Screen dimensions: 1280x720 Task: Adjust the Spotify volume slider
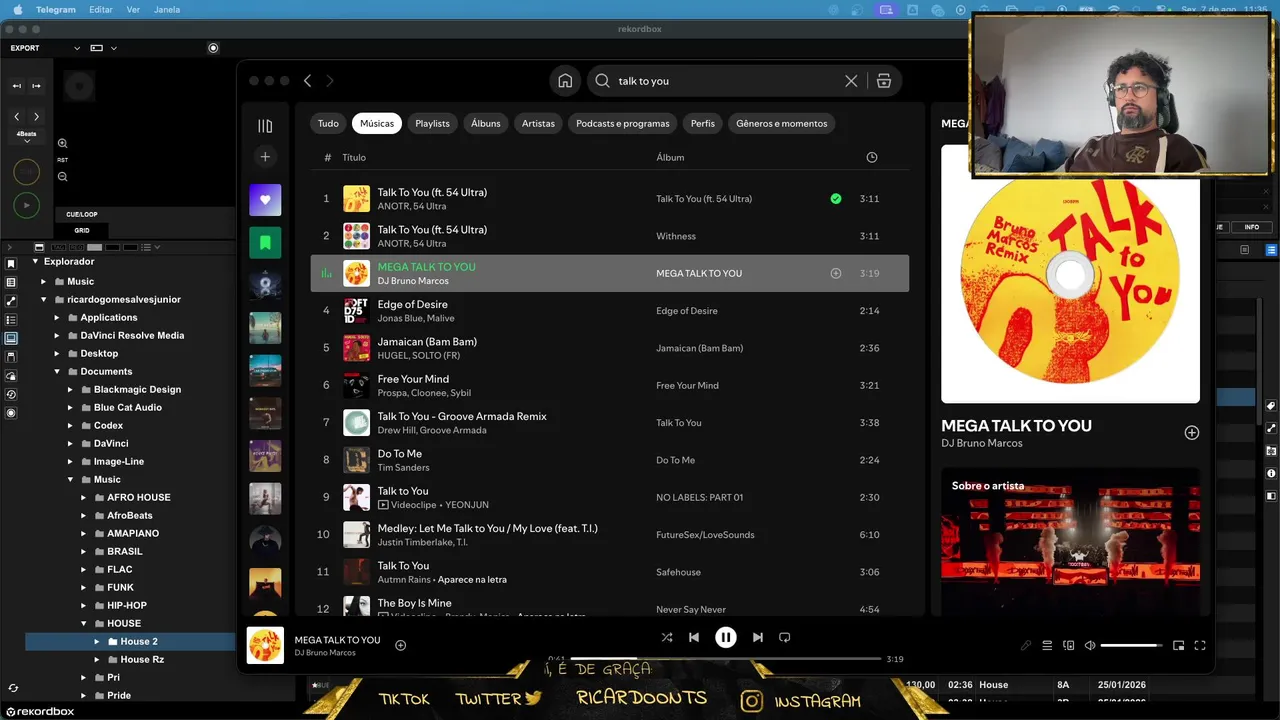[x=1131, y=646]
